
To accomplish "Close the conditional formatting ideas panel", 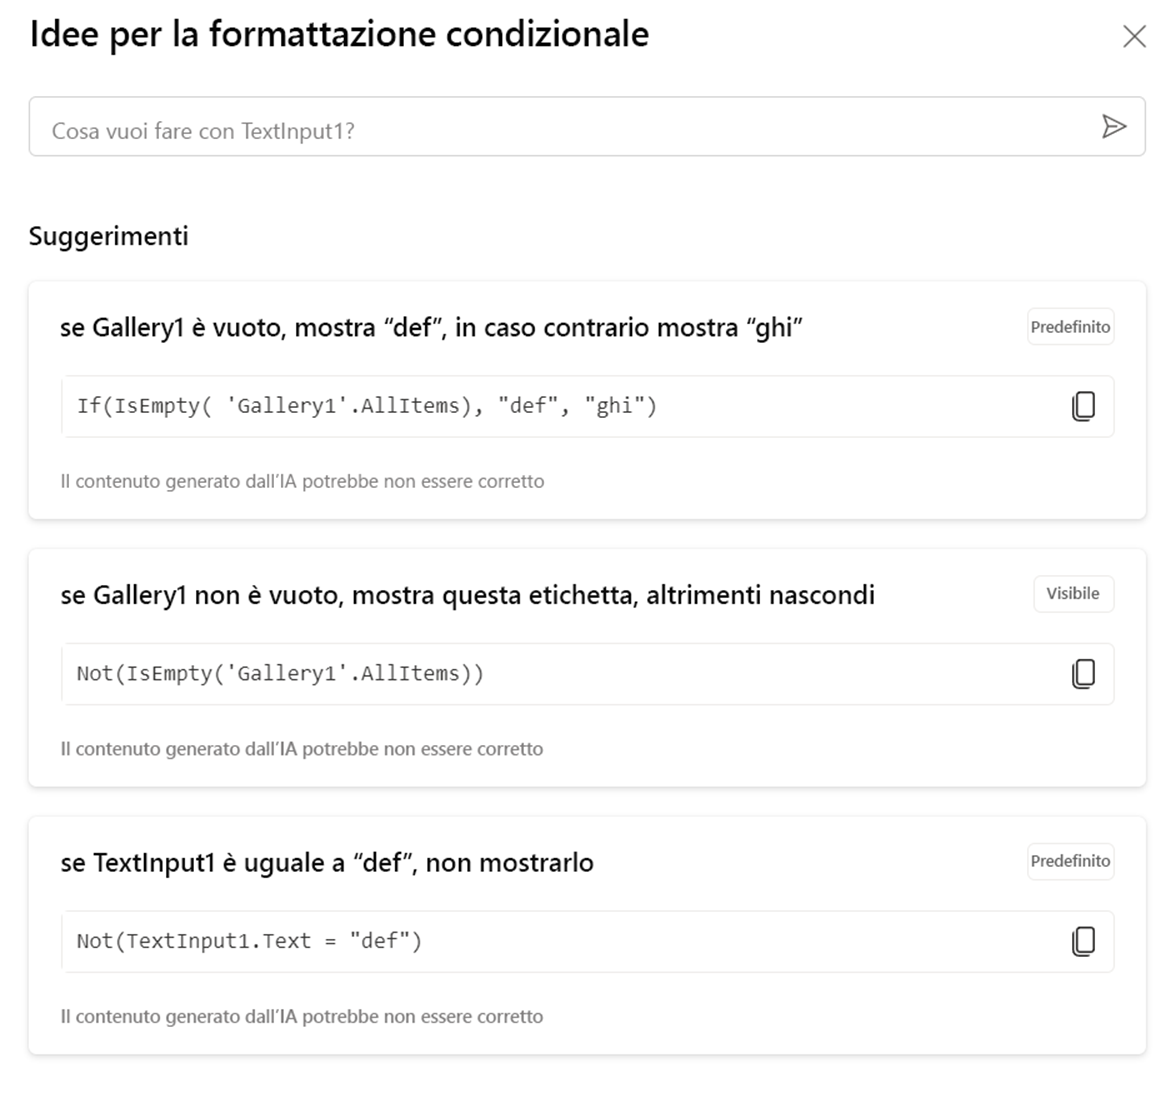I will tap(1134, 37).
